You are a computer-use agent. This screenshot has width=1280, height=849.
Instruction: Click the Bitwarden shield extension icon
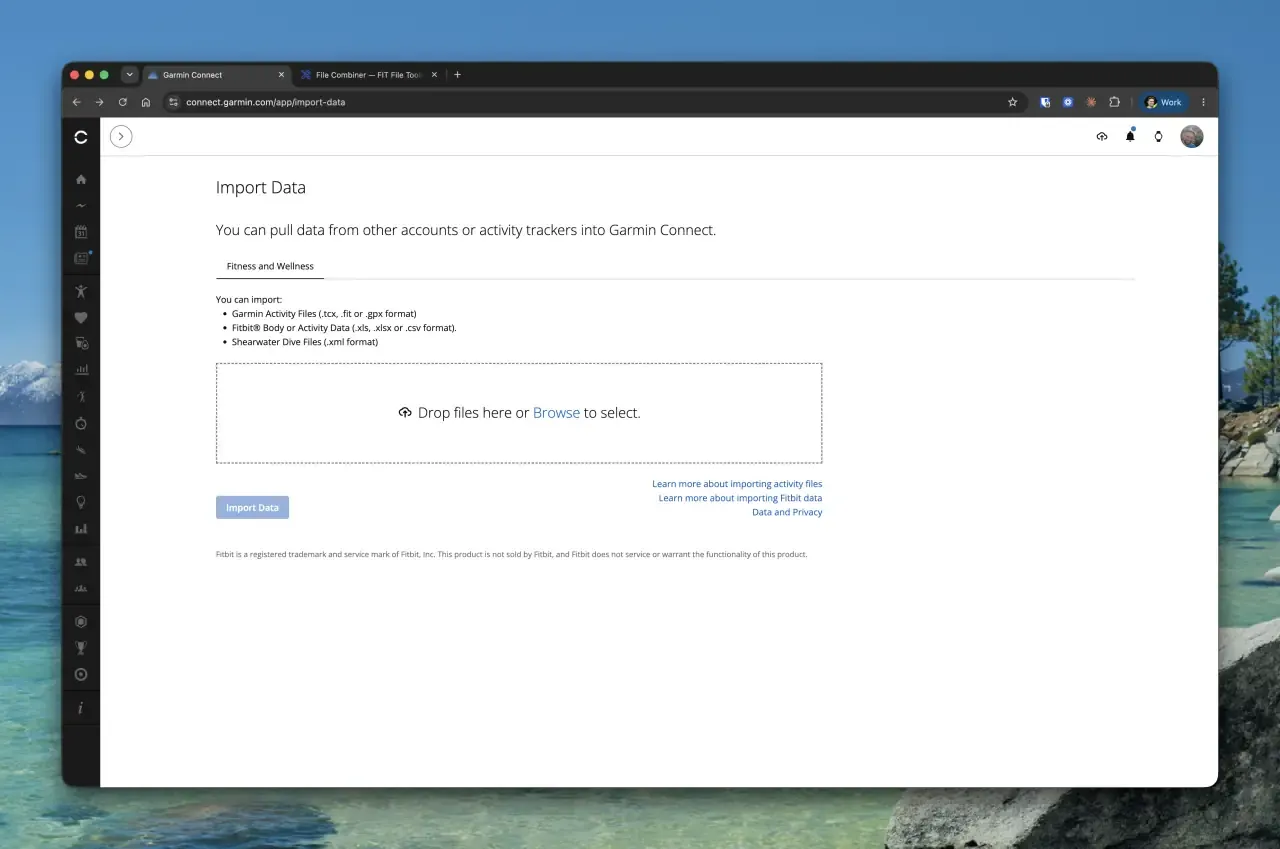point(1045,102)
